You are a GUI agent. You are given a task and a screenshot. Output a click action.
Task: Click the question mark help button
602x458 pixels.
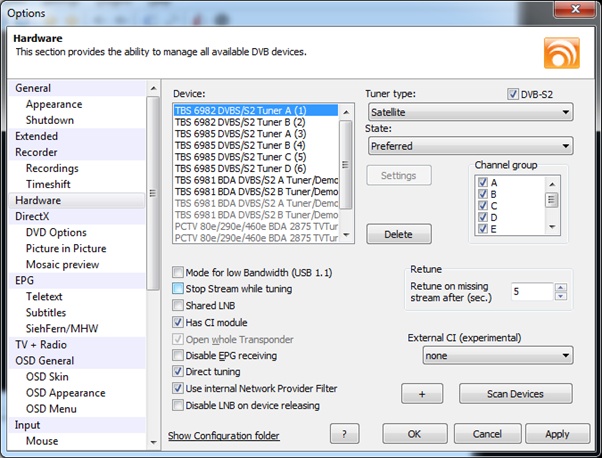pos(344,434)
